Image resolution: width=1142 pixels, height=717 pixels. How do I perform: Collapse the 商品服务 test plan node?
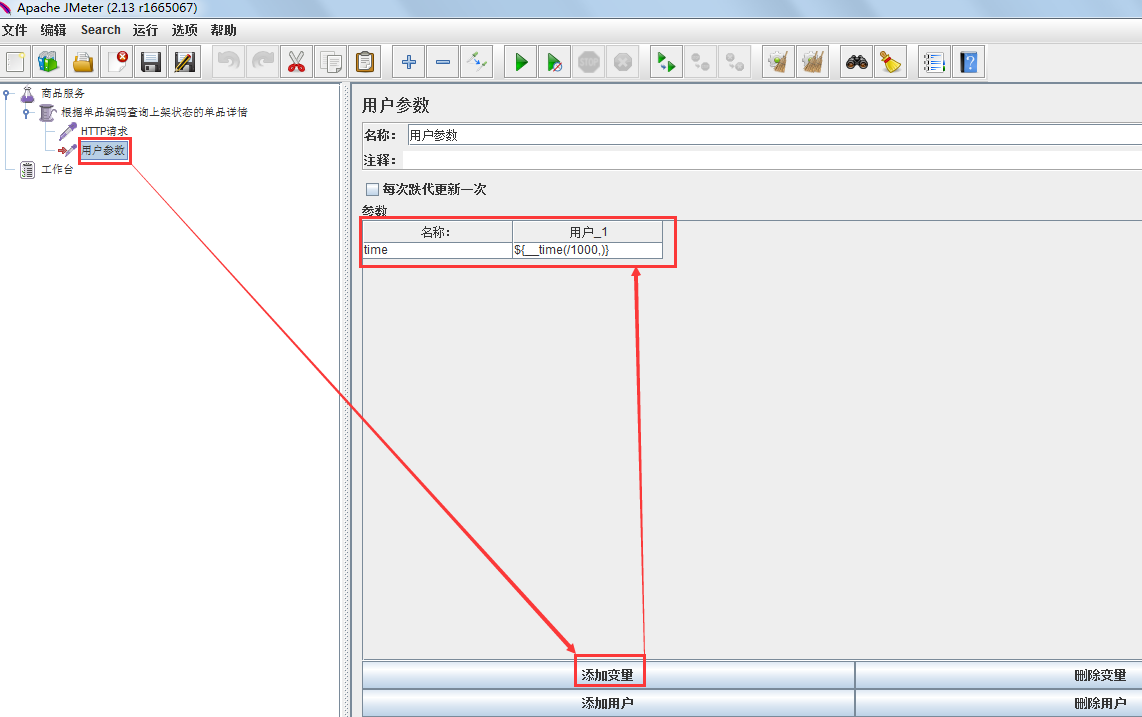[x=7, y=94]
